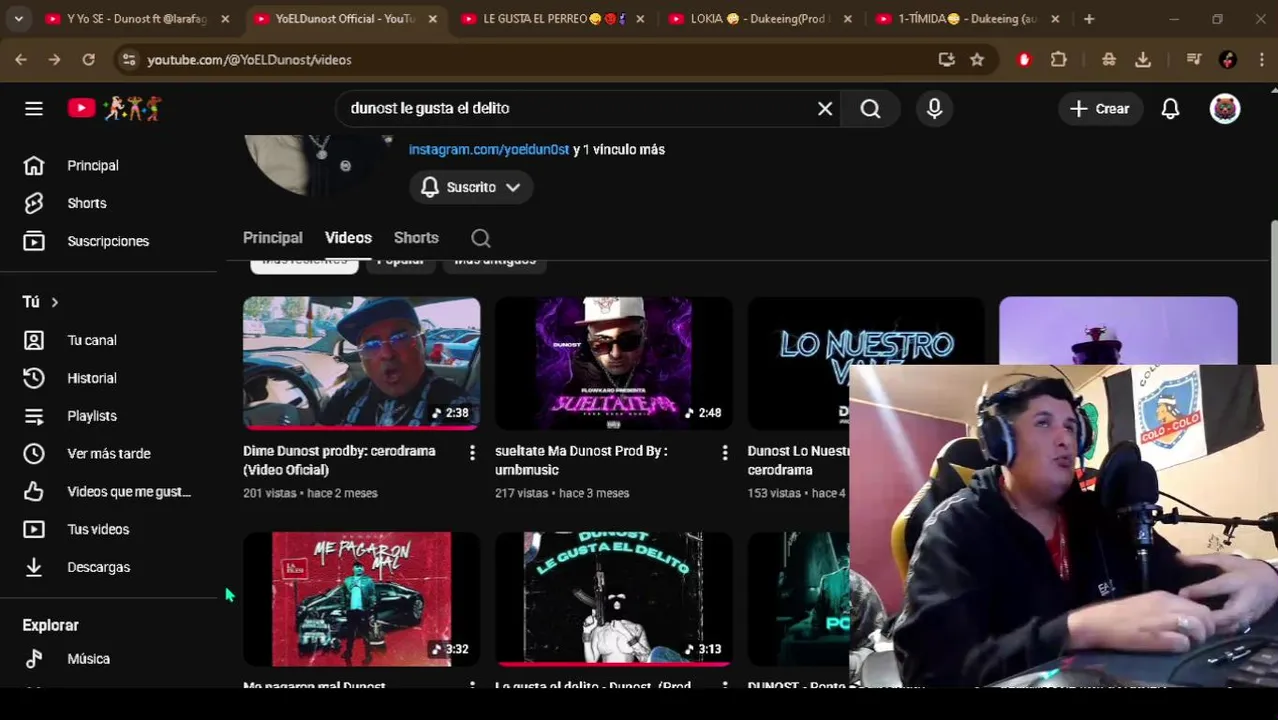Open notifications bell
The image size is (1278, 720).
1170,109
